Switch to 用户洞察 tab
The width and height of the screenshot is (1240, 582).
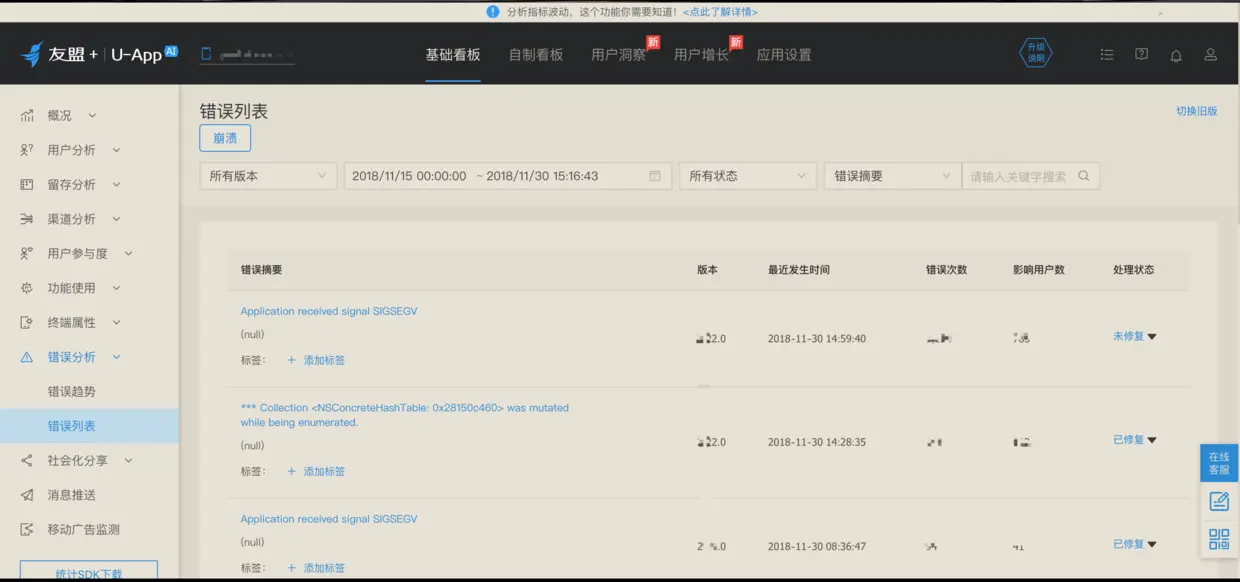point(619,55)
